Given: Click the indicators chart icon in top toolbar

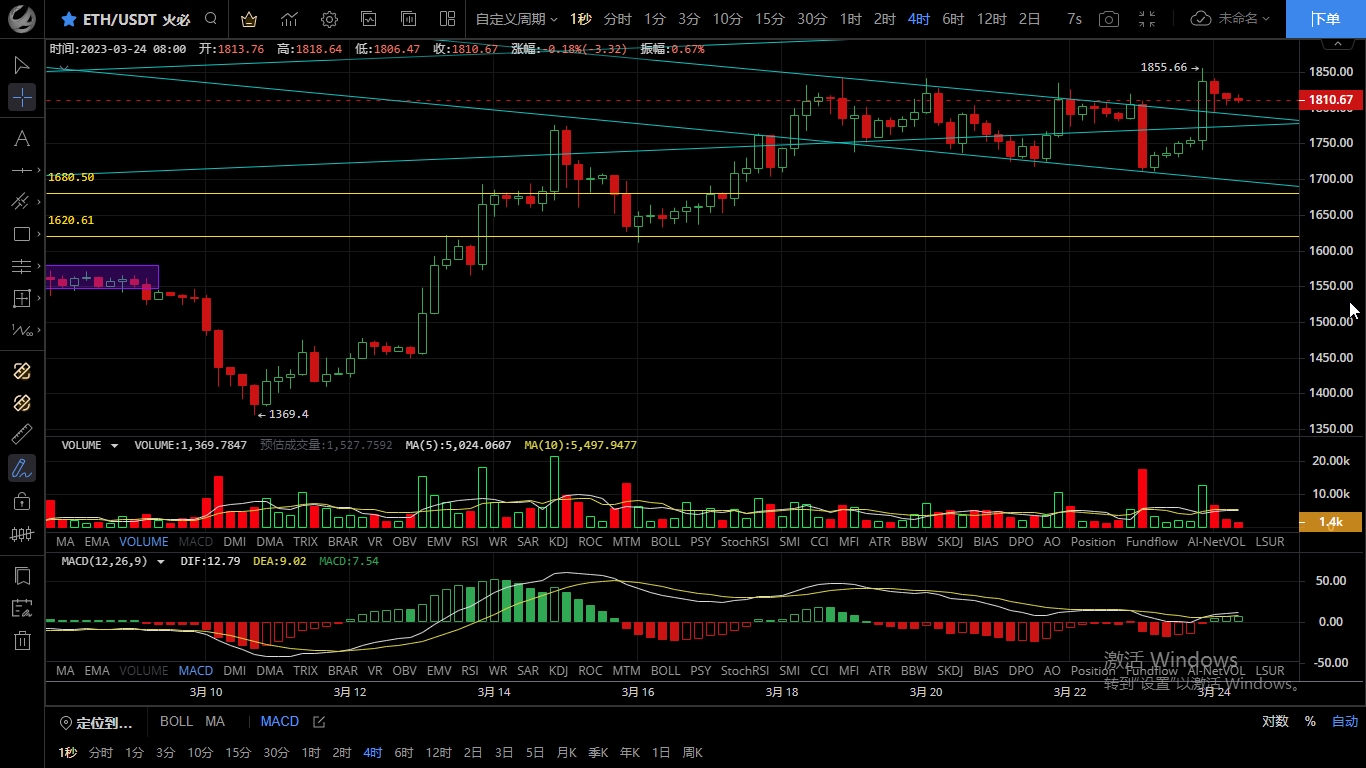Looking at the screenshot, I should tap(289, 19).
